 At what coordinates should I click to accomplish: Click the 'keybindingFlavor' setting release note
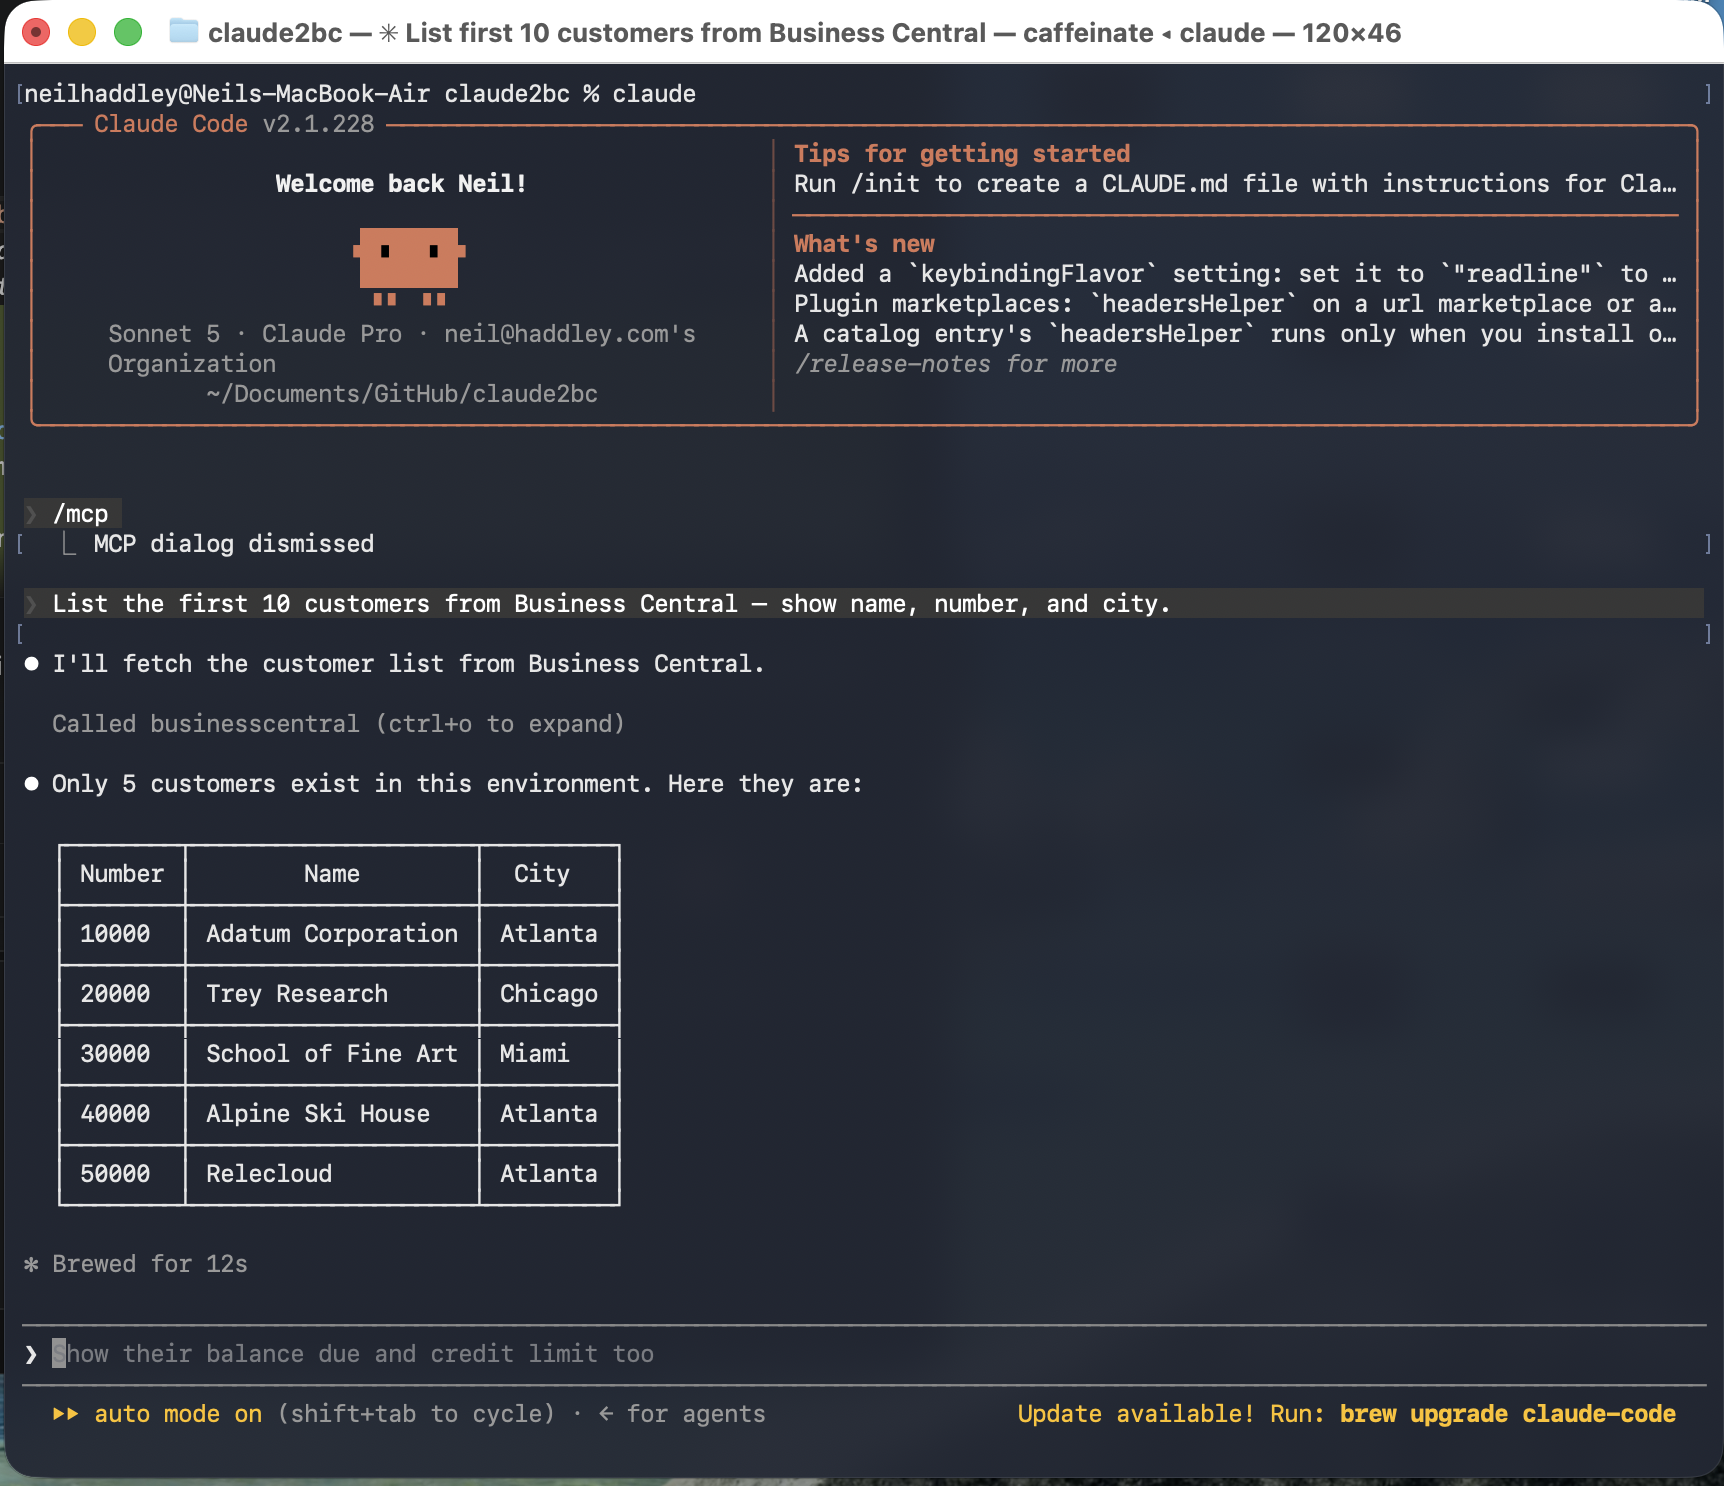point(1235,274)
